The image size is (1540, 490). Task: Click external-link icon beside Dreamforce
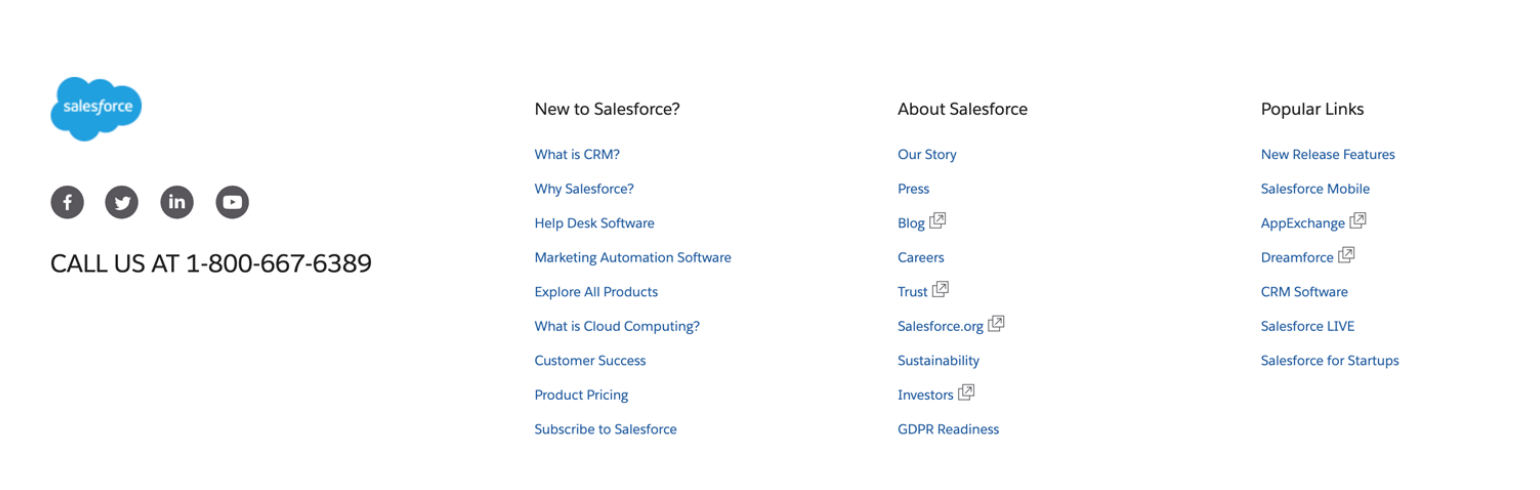point(1347,256)
